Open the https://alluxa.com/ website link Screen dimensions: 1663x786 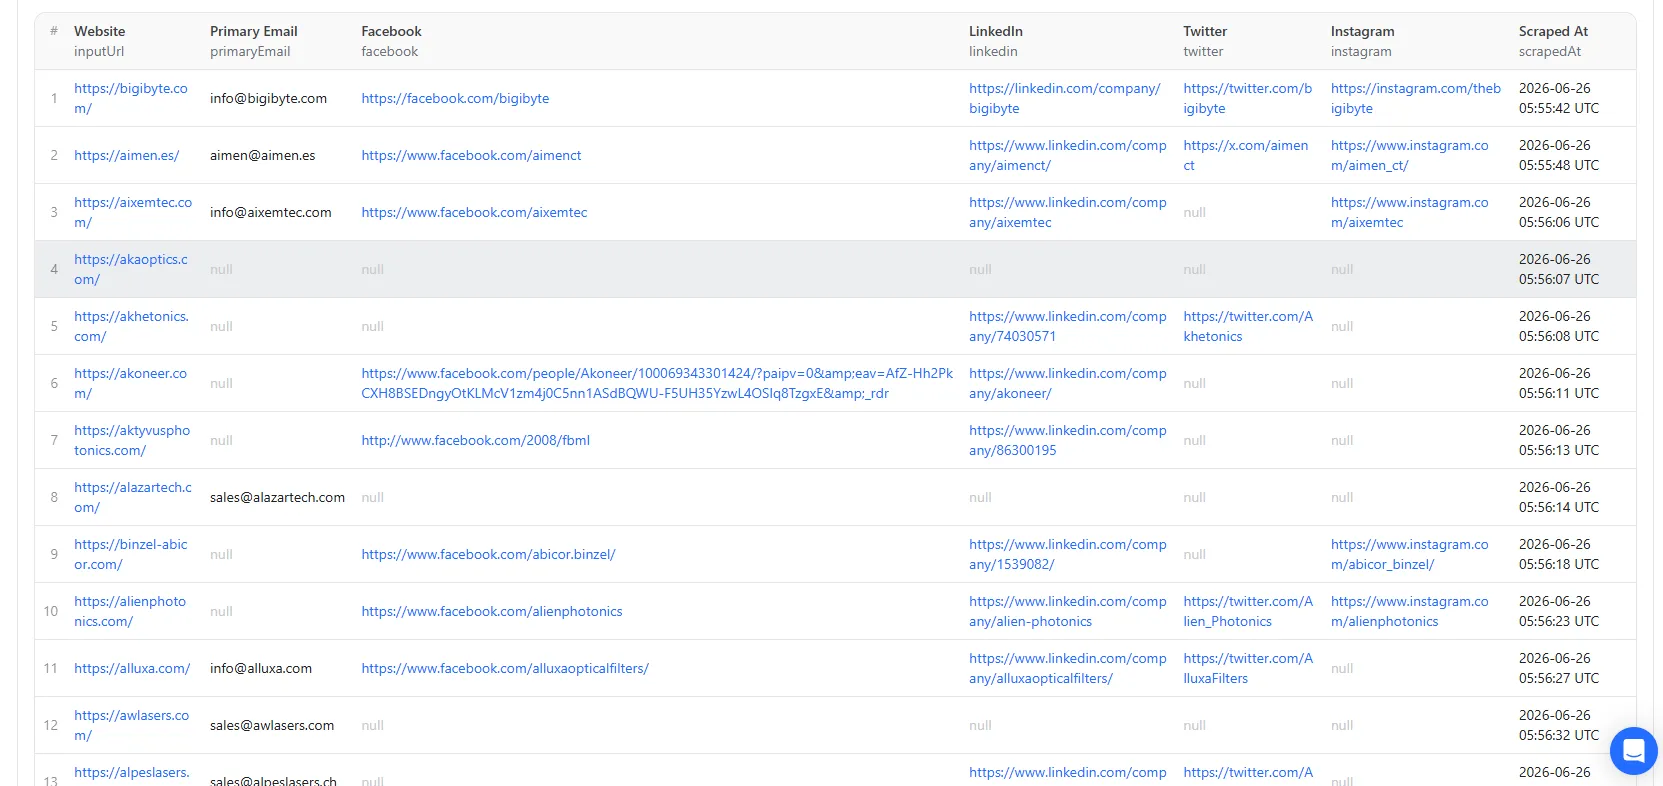[132, 668]
